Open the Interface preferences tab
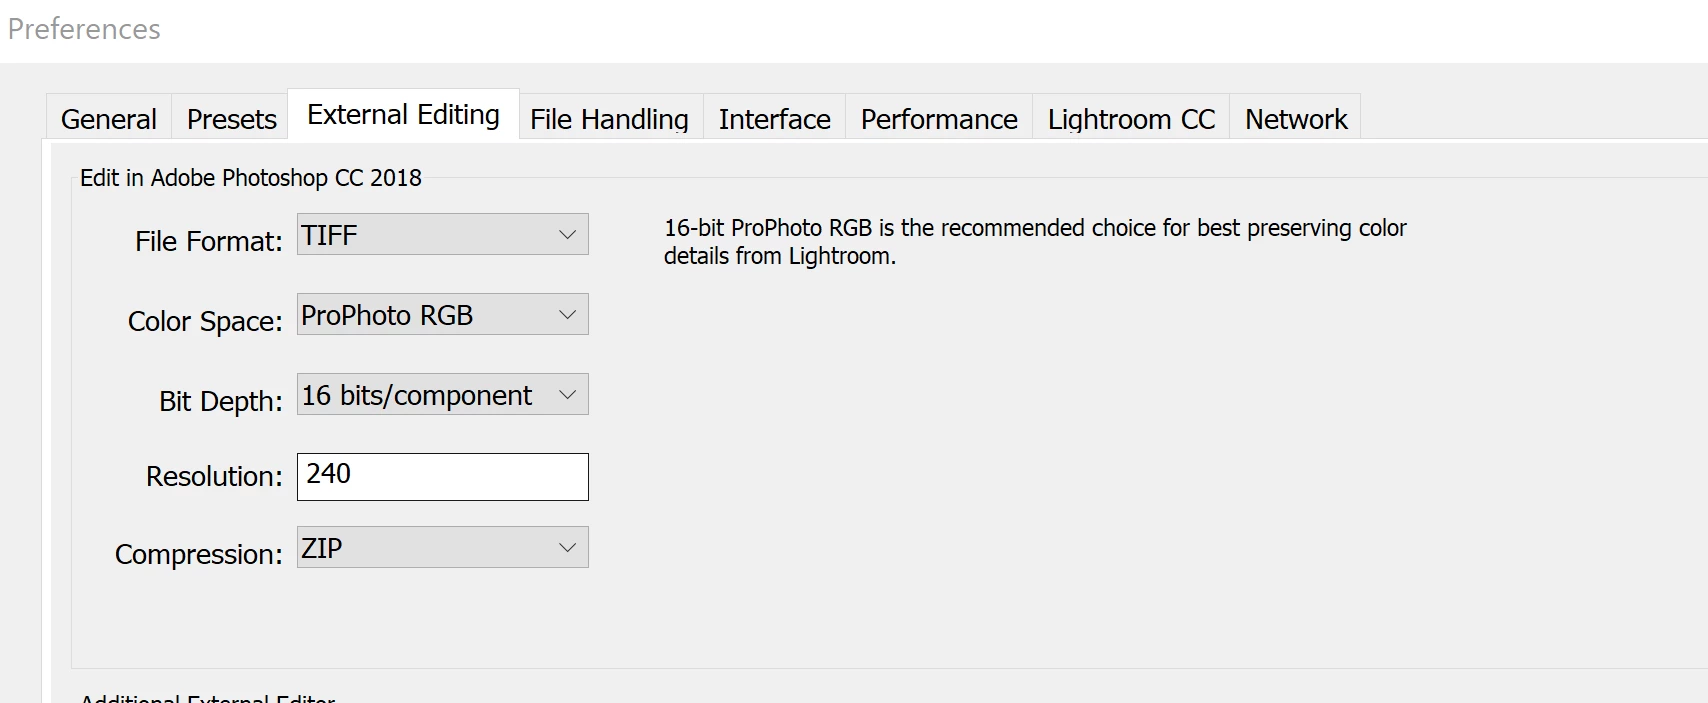 point(774,119)
